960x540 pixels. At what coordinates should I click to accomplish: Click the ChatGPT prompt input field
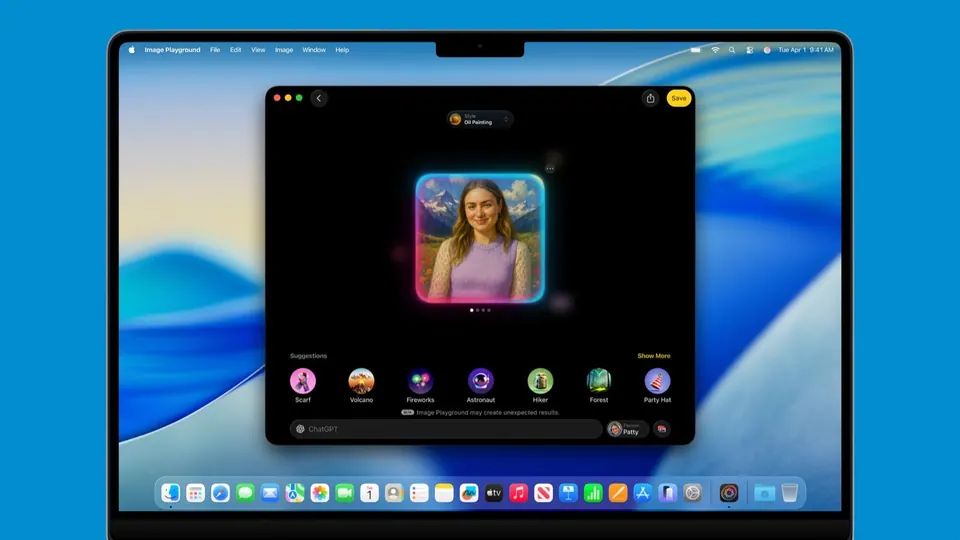[x=446, y=429]
